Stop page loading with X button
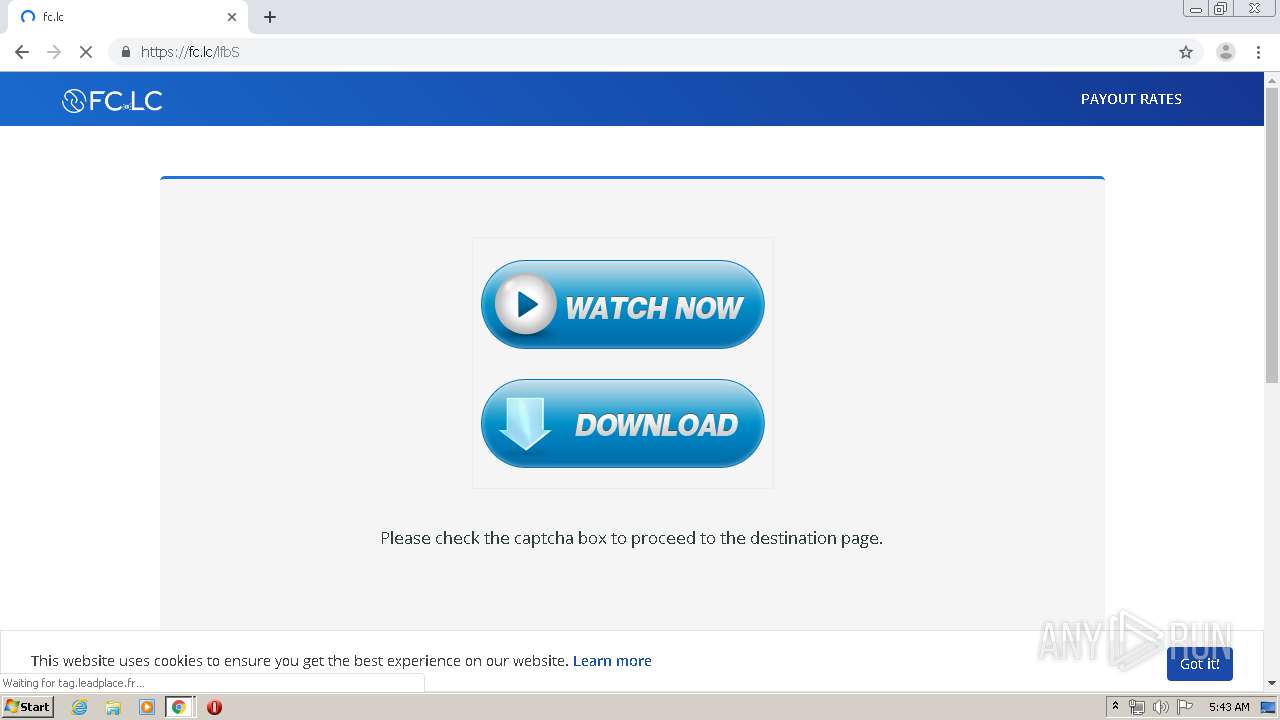 tap(86, 52)
